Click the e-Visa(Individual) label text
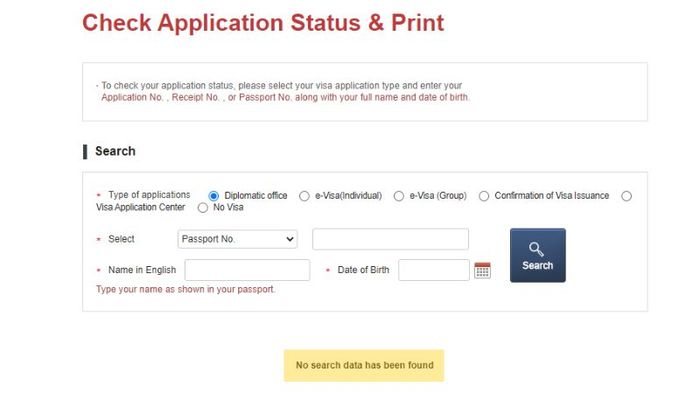The height and width of the screenshot is (394, 700). 349,196
